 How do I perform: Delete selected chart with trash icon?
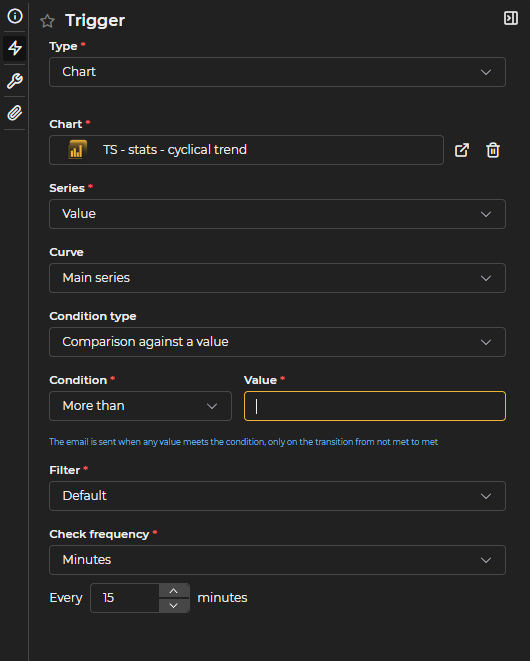(493, 150)
